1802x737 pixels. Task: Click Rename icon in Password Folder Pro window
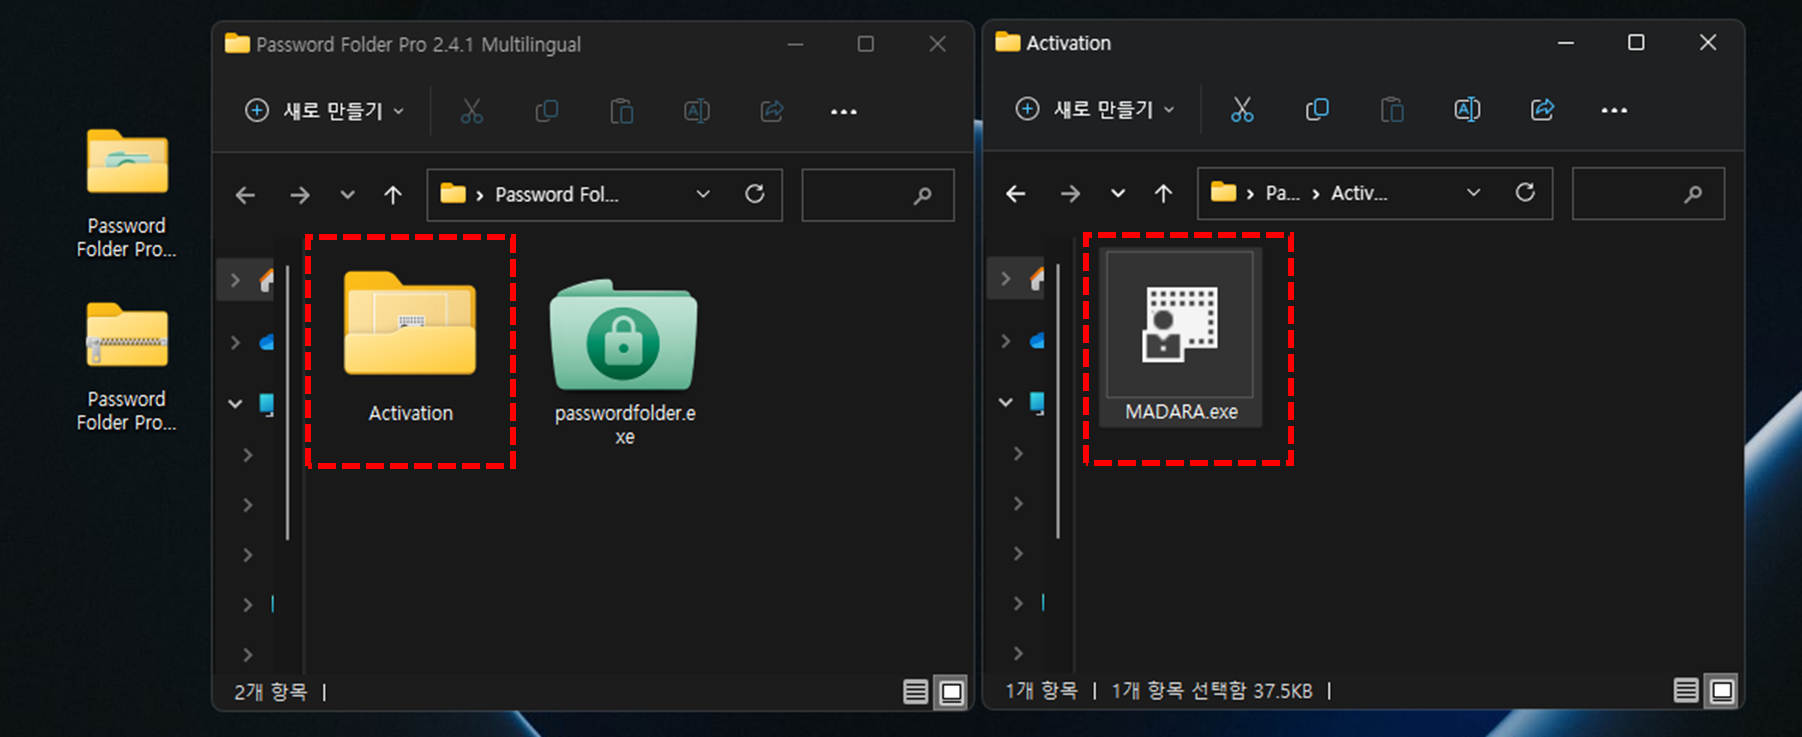coord(697,111)
